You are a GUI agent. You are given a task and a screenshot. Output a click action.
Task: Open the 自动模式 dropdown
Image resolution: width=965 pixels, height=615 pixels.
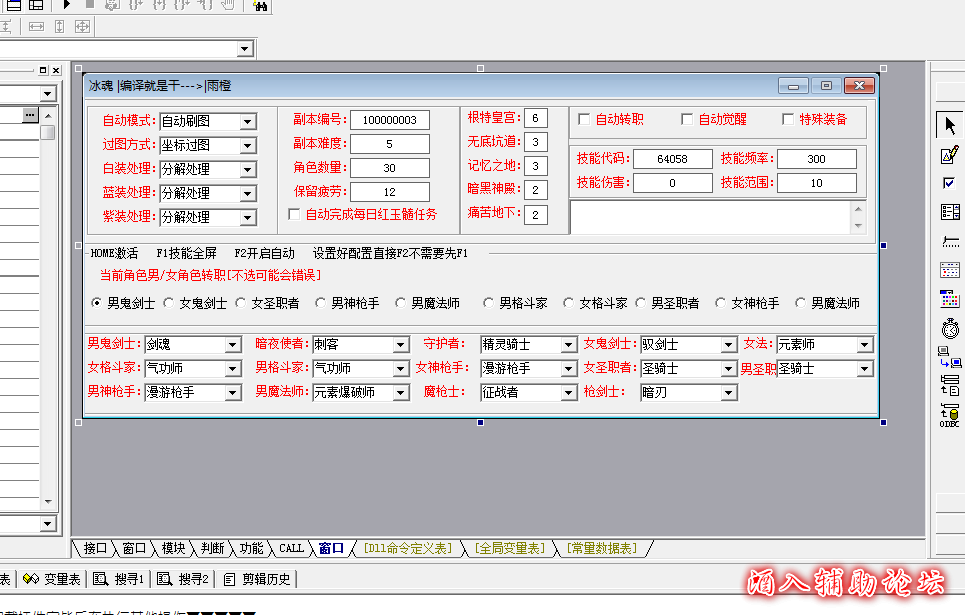248,121
